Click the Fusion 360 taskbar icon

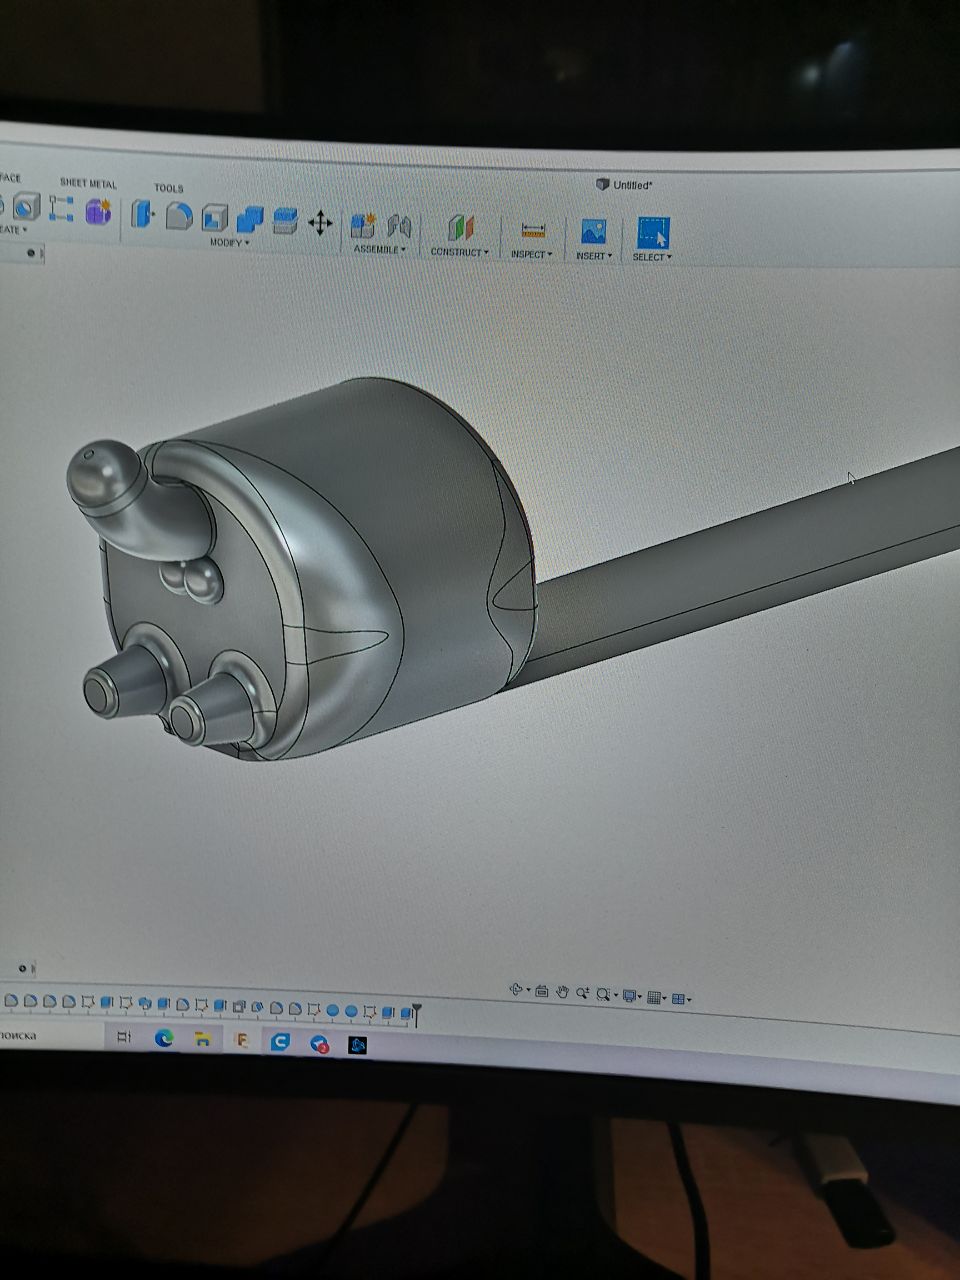tap(241, 1041)
